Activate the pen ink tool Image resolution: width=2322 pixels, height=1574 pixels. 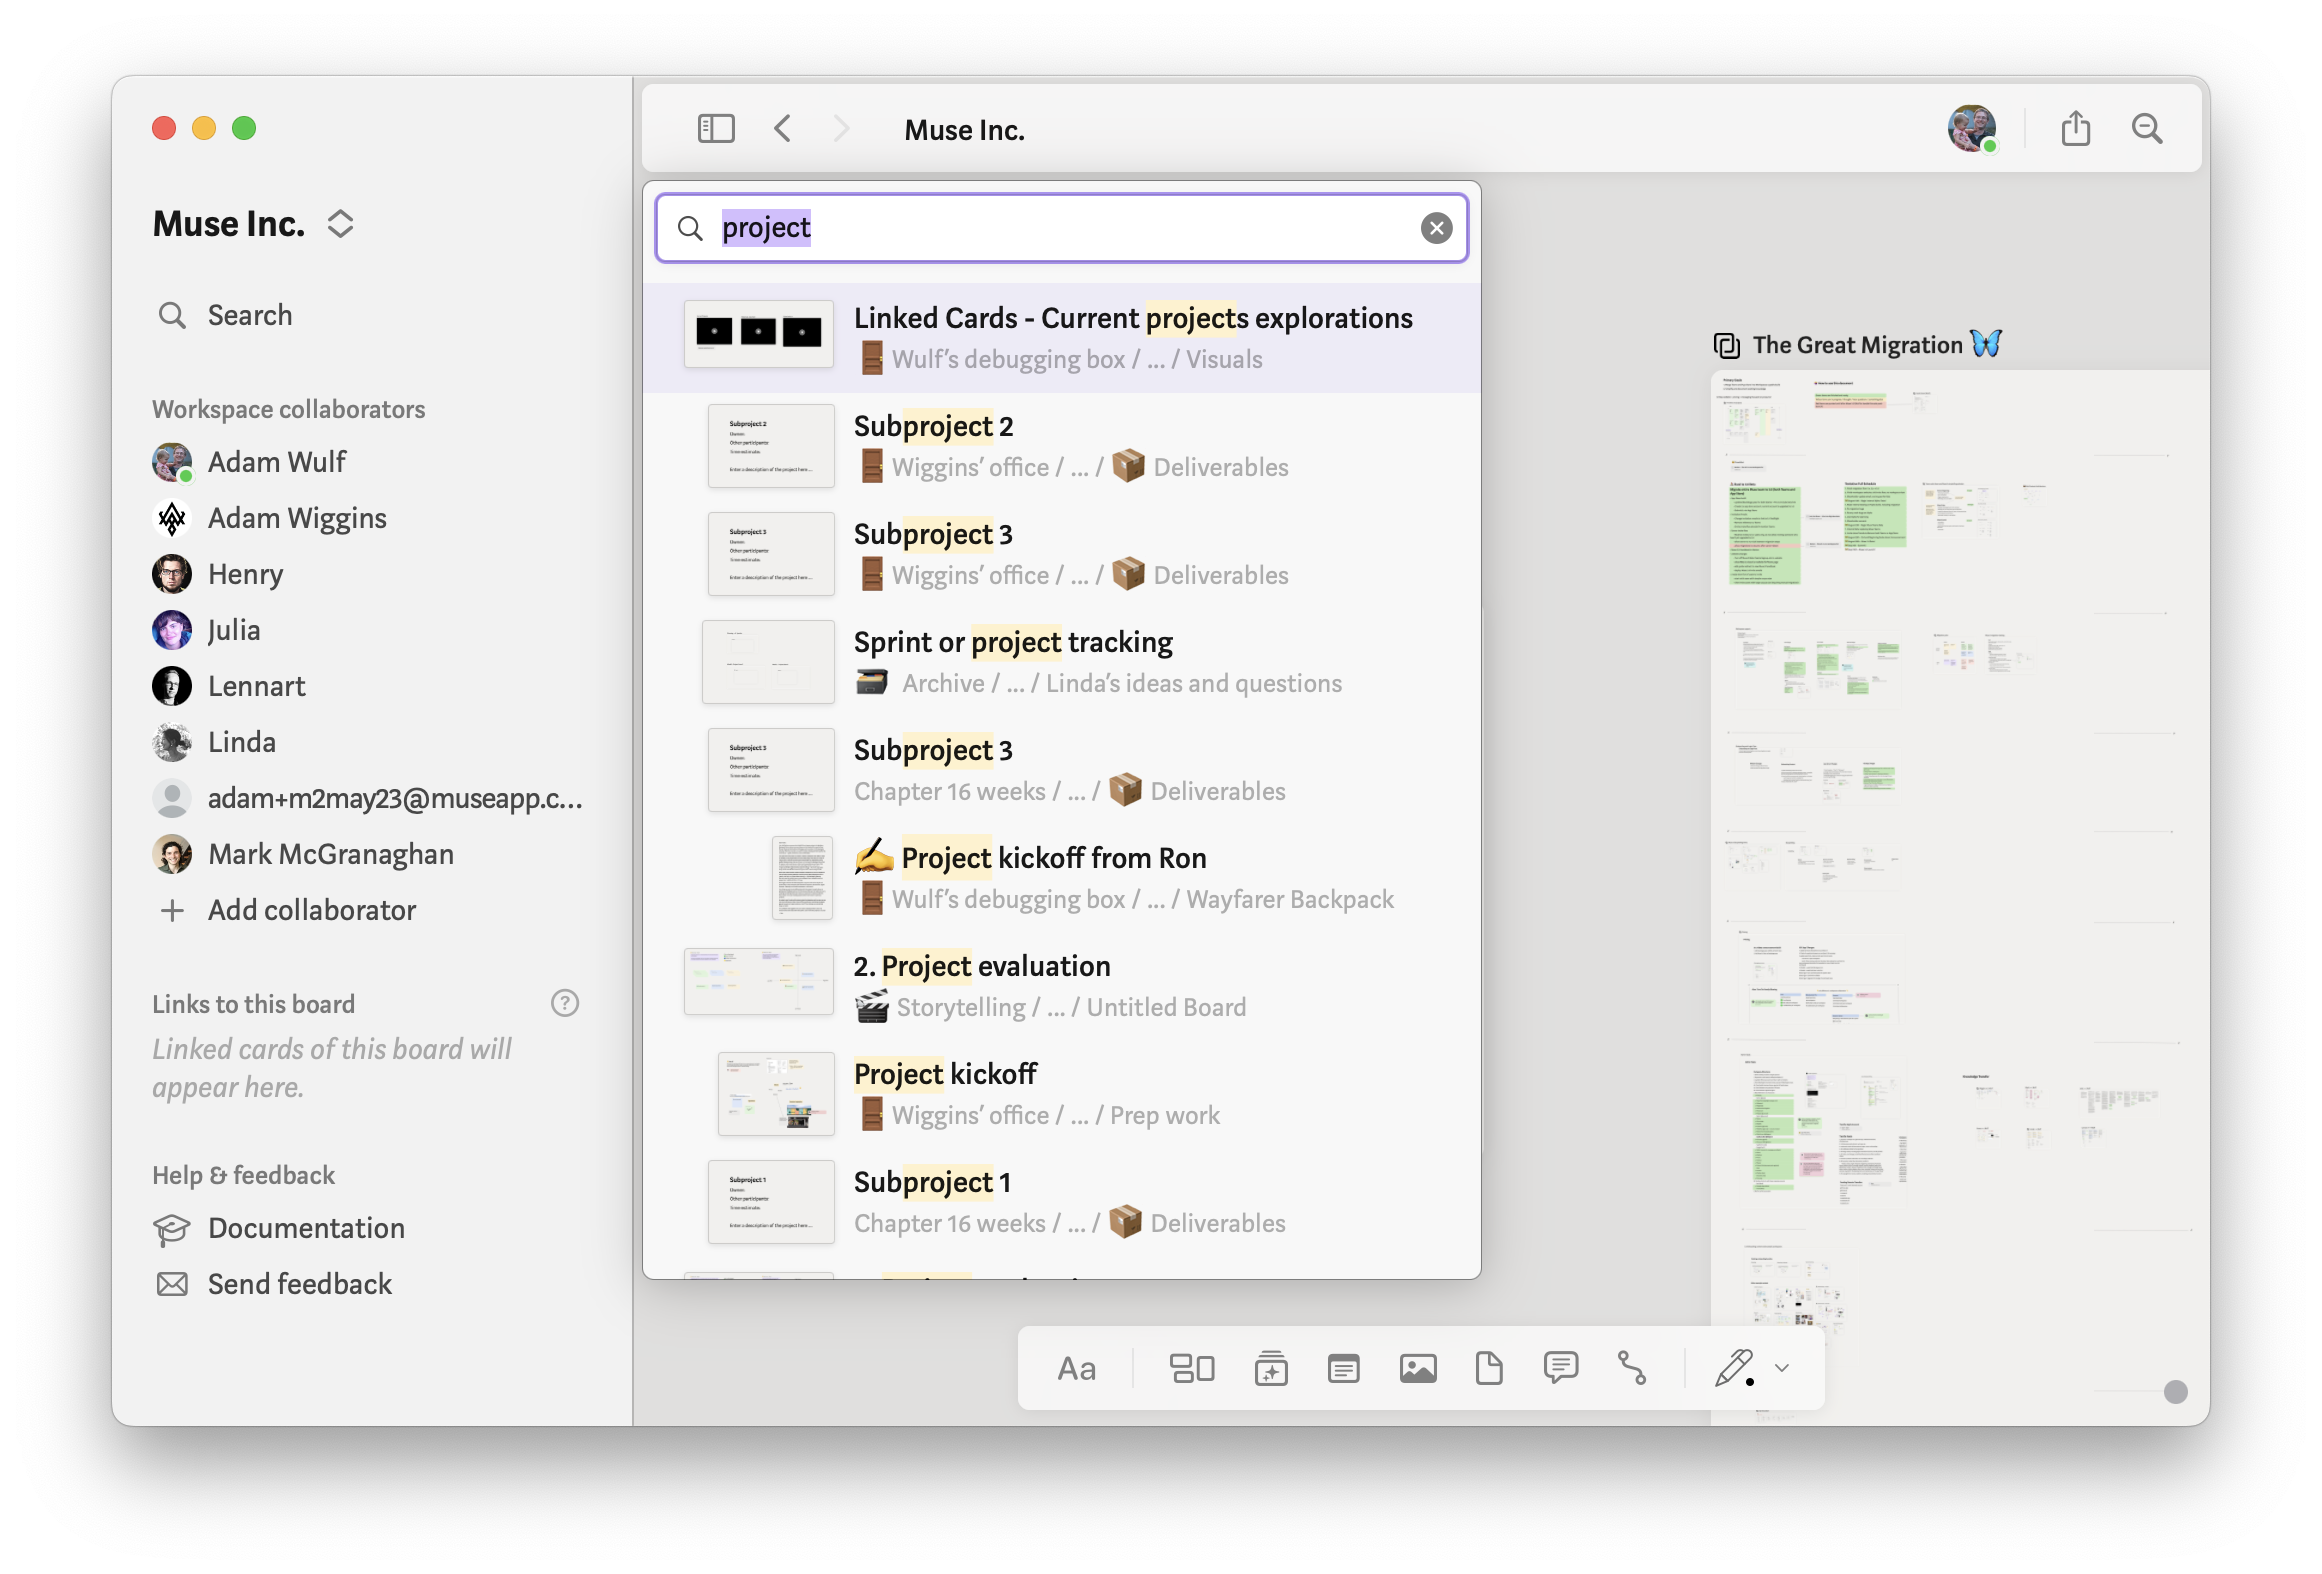tap(1735, 1367)
